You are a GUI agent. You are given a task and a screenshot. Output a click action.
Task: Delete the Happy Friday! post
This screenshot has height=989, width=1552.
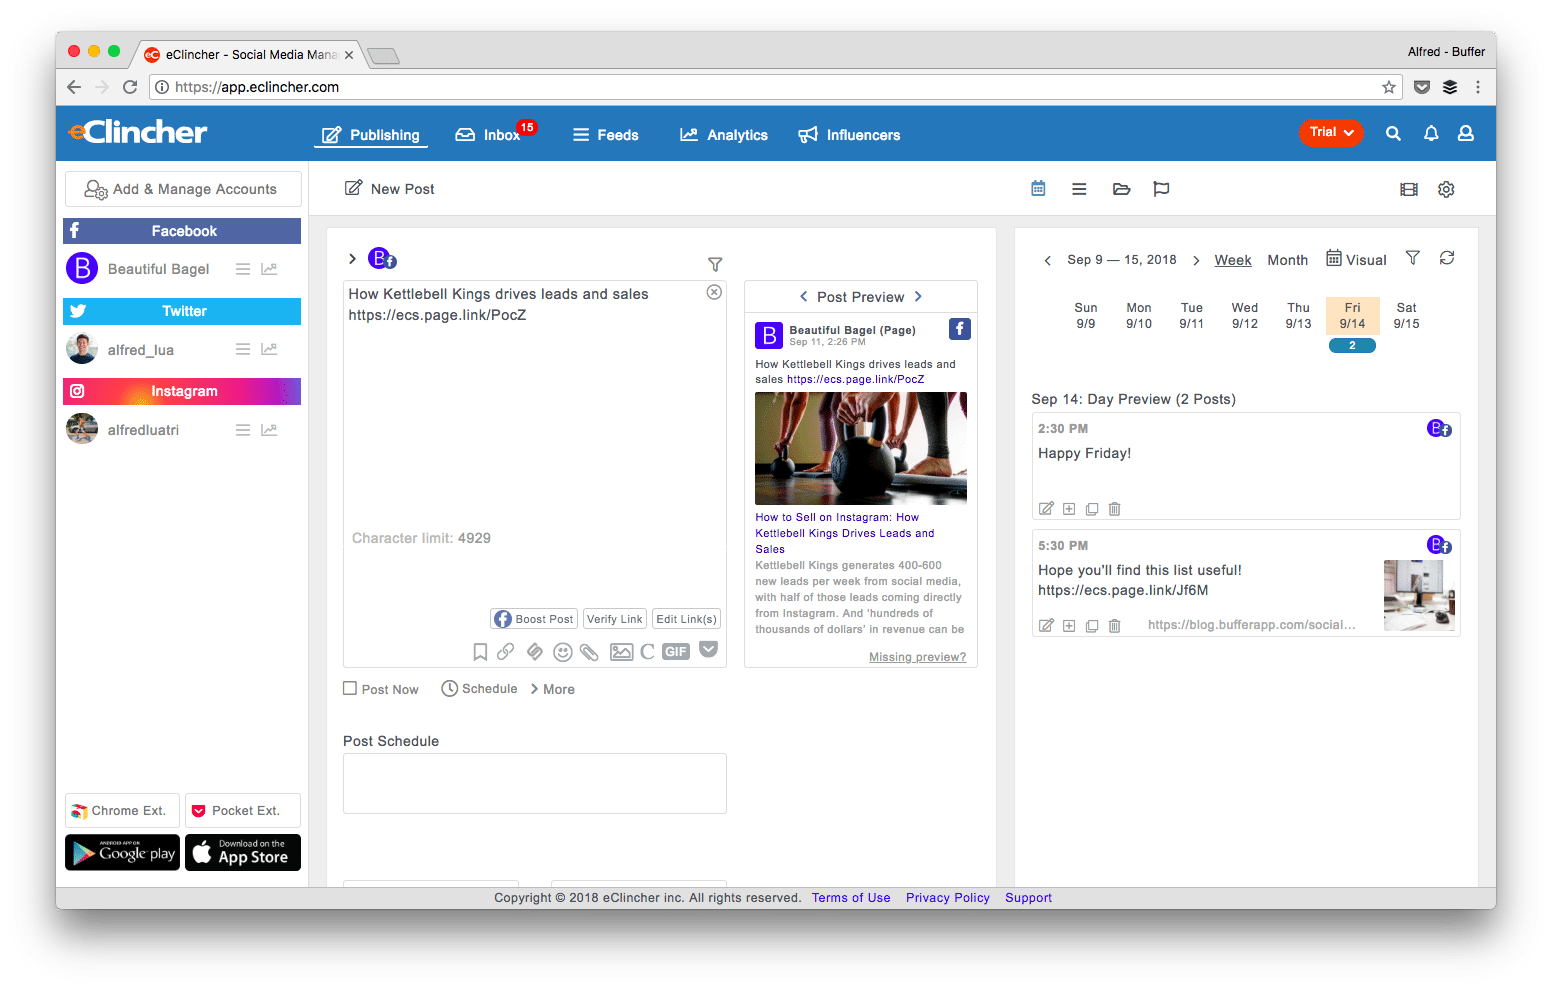(x=1115, y=509)
